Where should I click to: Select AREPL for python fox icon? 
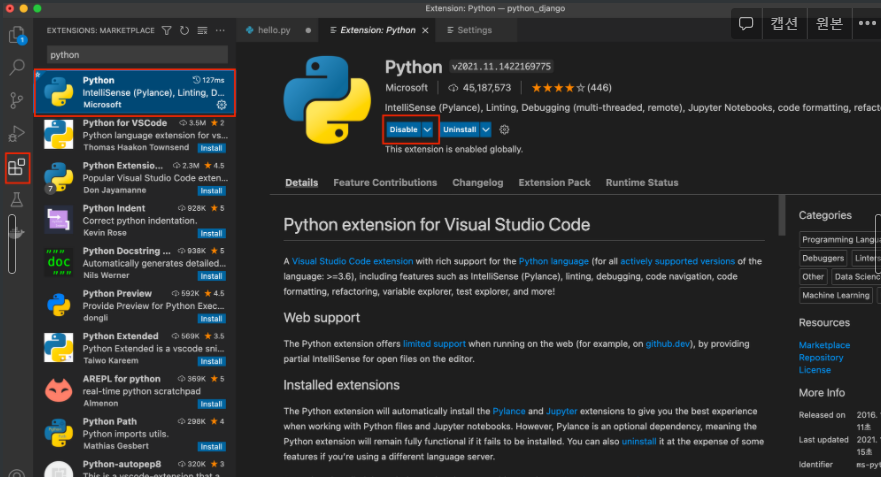[x=58, y=390]
